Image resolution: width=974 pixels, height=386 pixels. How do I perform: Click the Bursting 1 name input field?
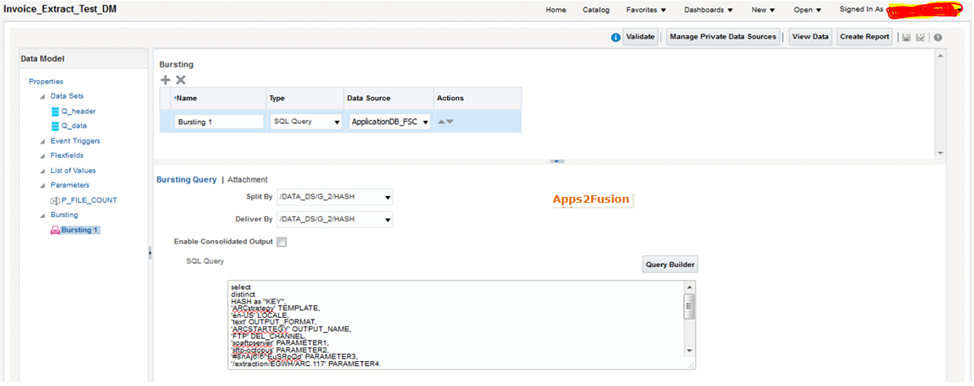(x=219, y=122)
